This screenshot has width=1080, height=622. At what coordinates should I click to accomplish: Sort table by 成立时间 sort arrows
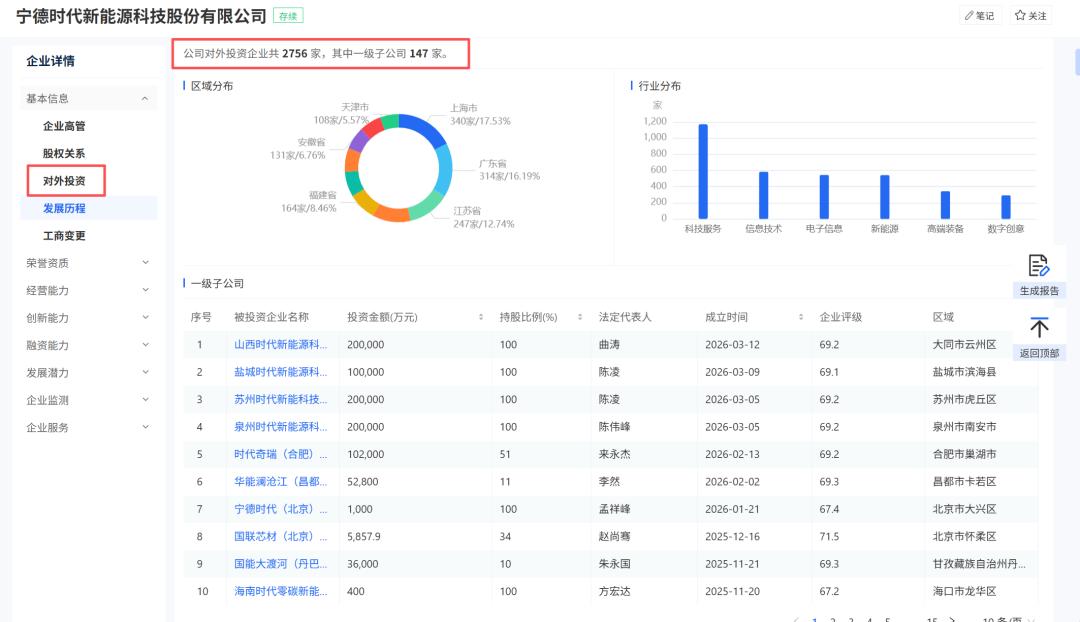pyautogui.click(x=800, y=317)
